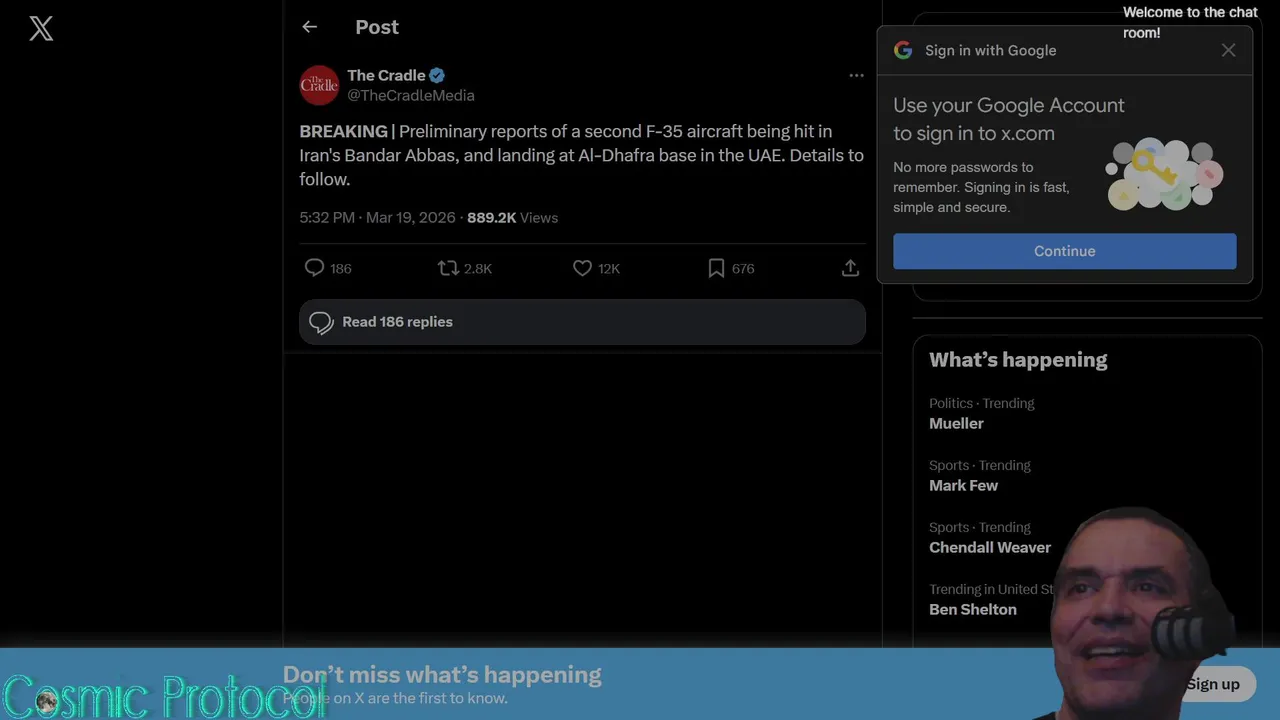This screenshot has width=1280, height=720.
Task: Like the post with 12K heart
Action: click(582, 268)
